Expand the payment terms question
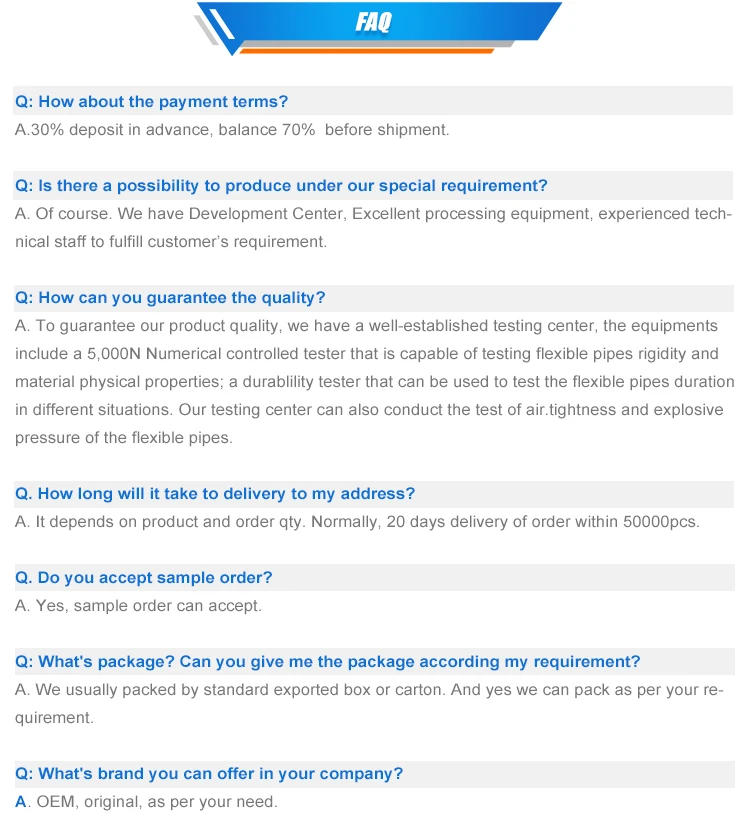The image size is (750, 818). (x=152, y=101)
